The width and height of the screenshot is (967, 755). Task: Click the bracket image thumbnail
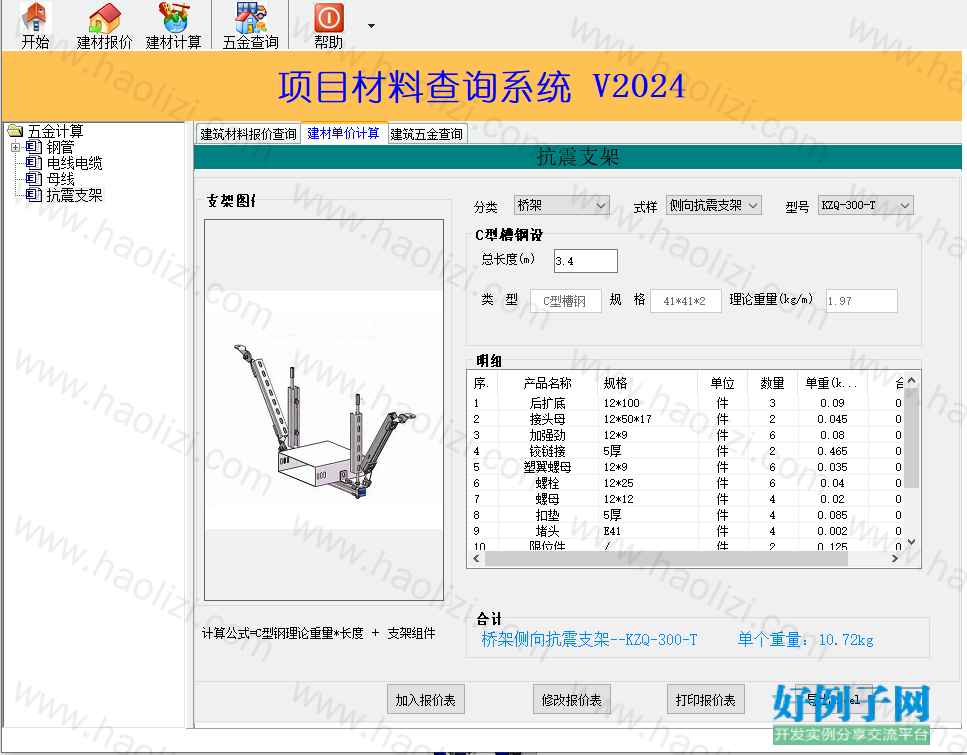[x=324, y=410]
